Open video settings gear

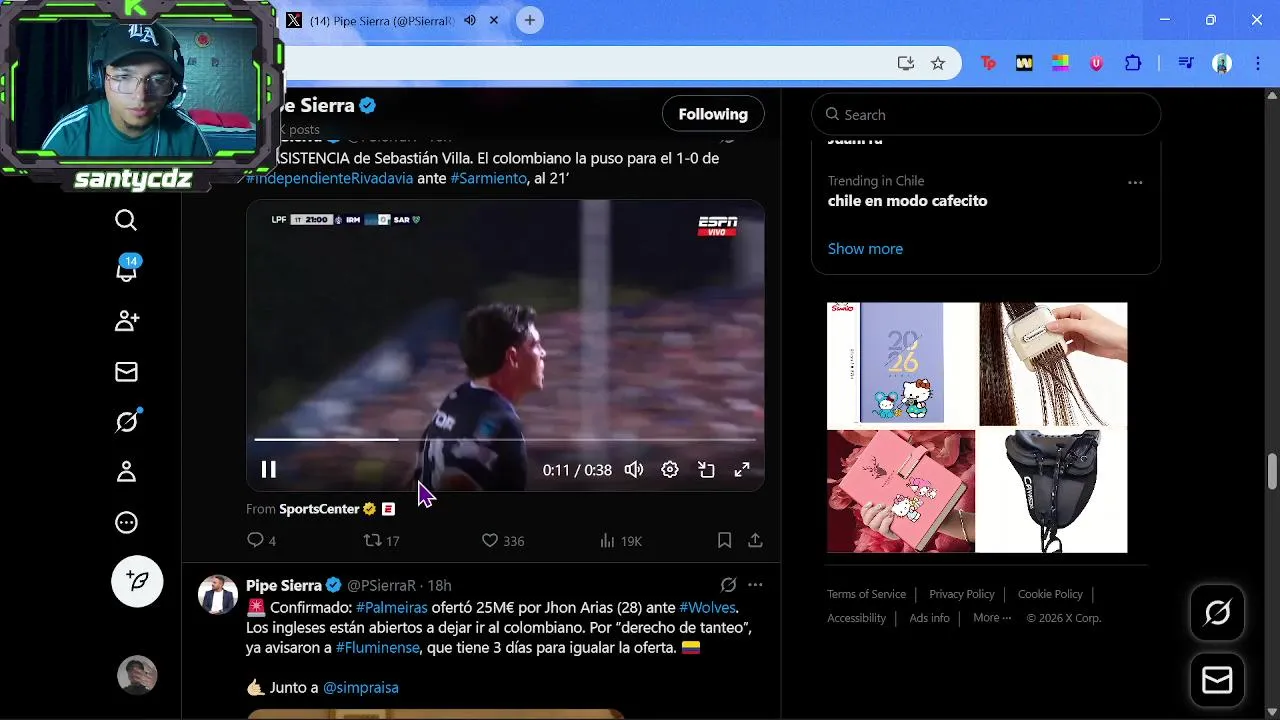pyautogui.click(x=670, y=469)
